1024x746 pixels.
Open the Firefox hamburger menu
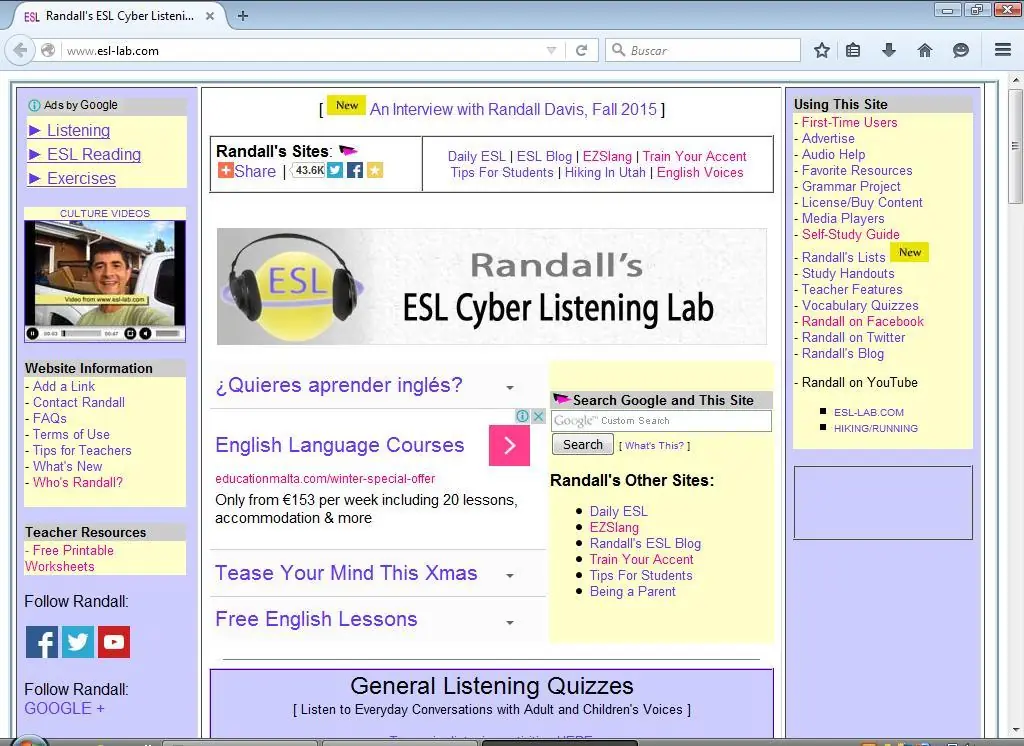(1003, 50)
